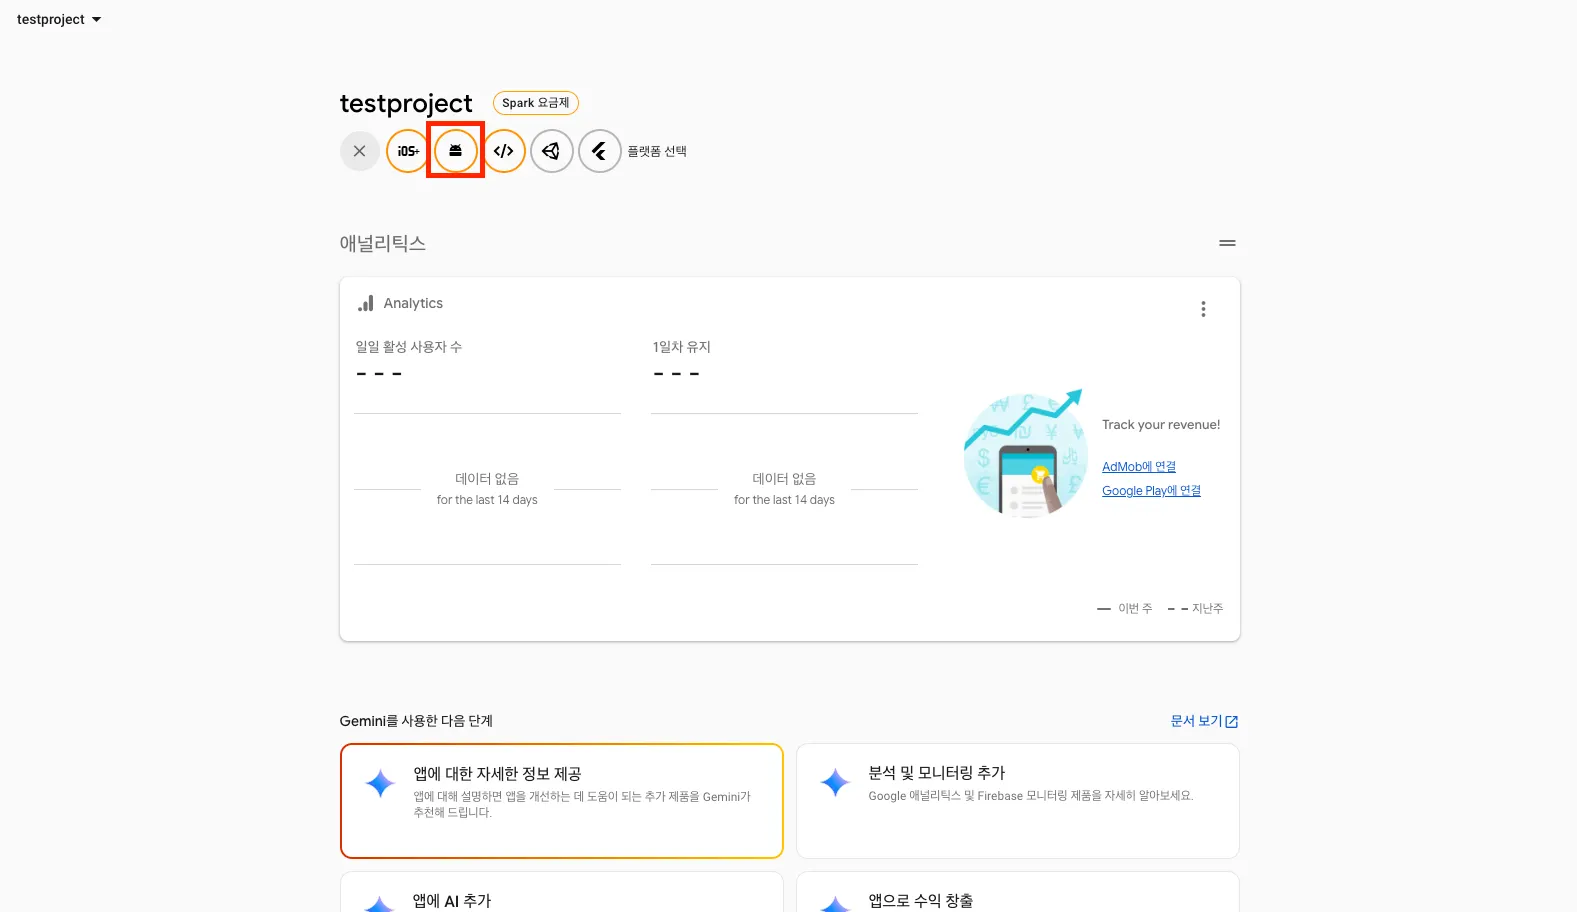Click the Gemini sparkle in 앱에 대한 자세한 정보 card
The height and width of the screenshot is (912, 1577).
380,783
